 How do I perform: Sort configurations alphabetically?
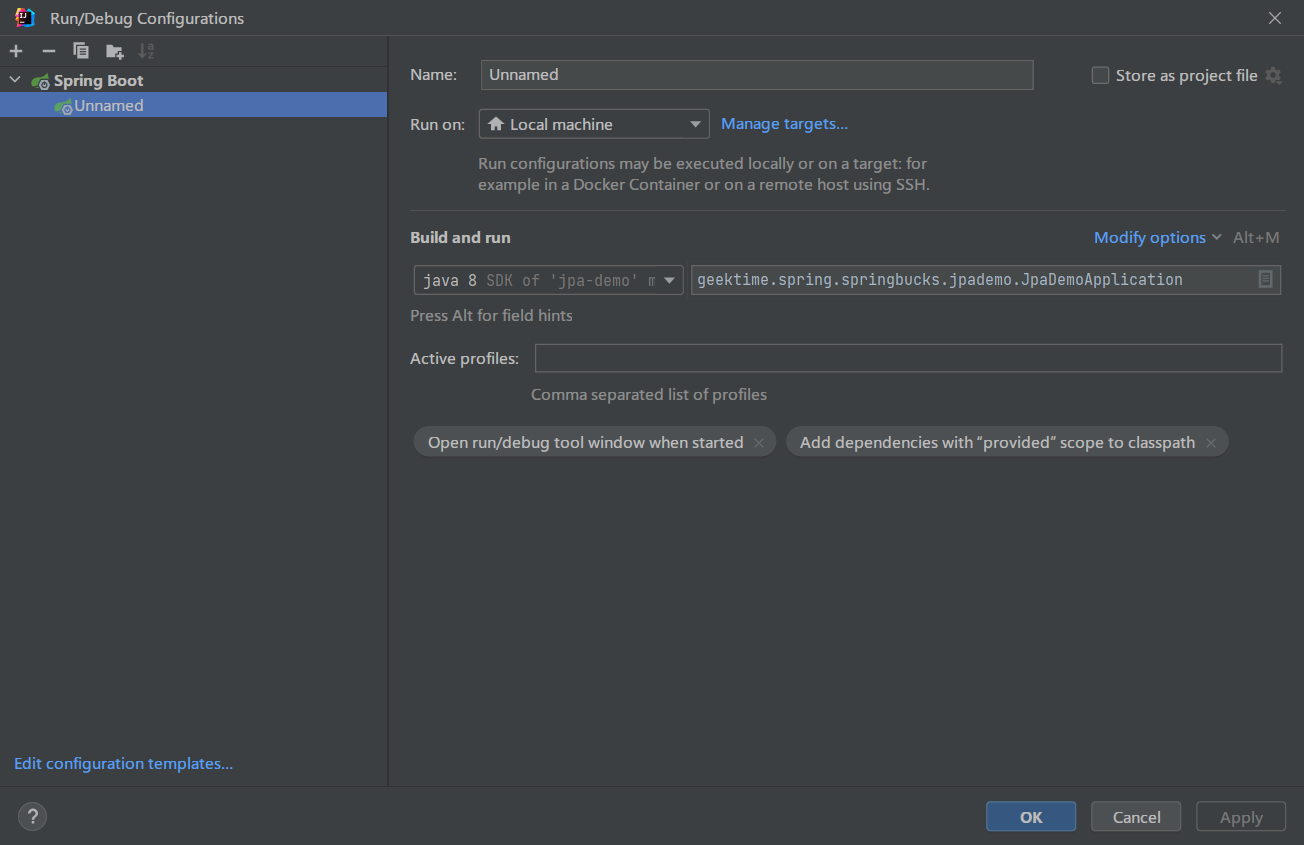pos(146,51)
